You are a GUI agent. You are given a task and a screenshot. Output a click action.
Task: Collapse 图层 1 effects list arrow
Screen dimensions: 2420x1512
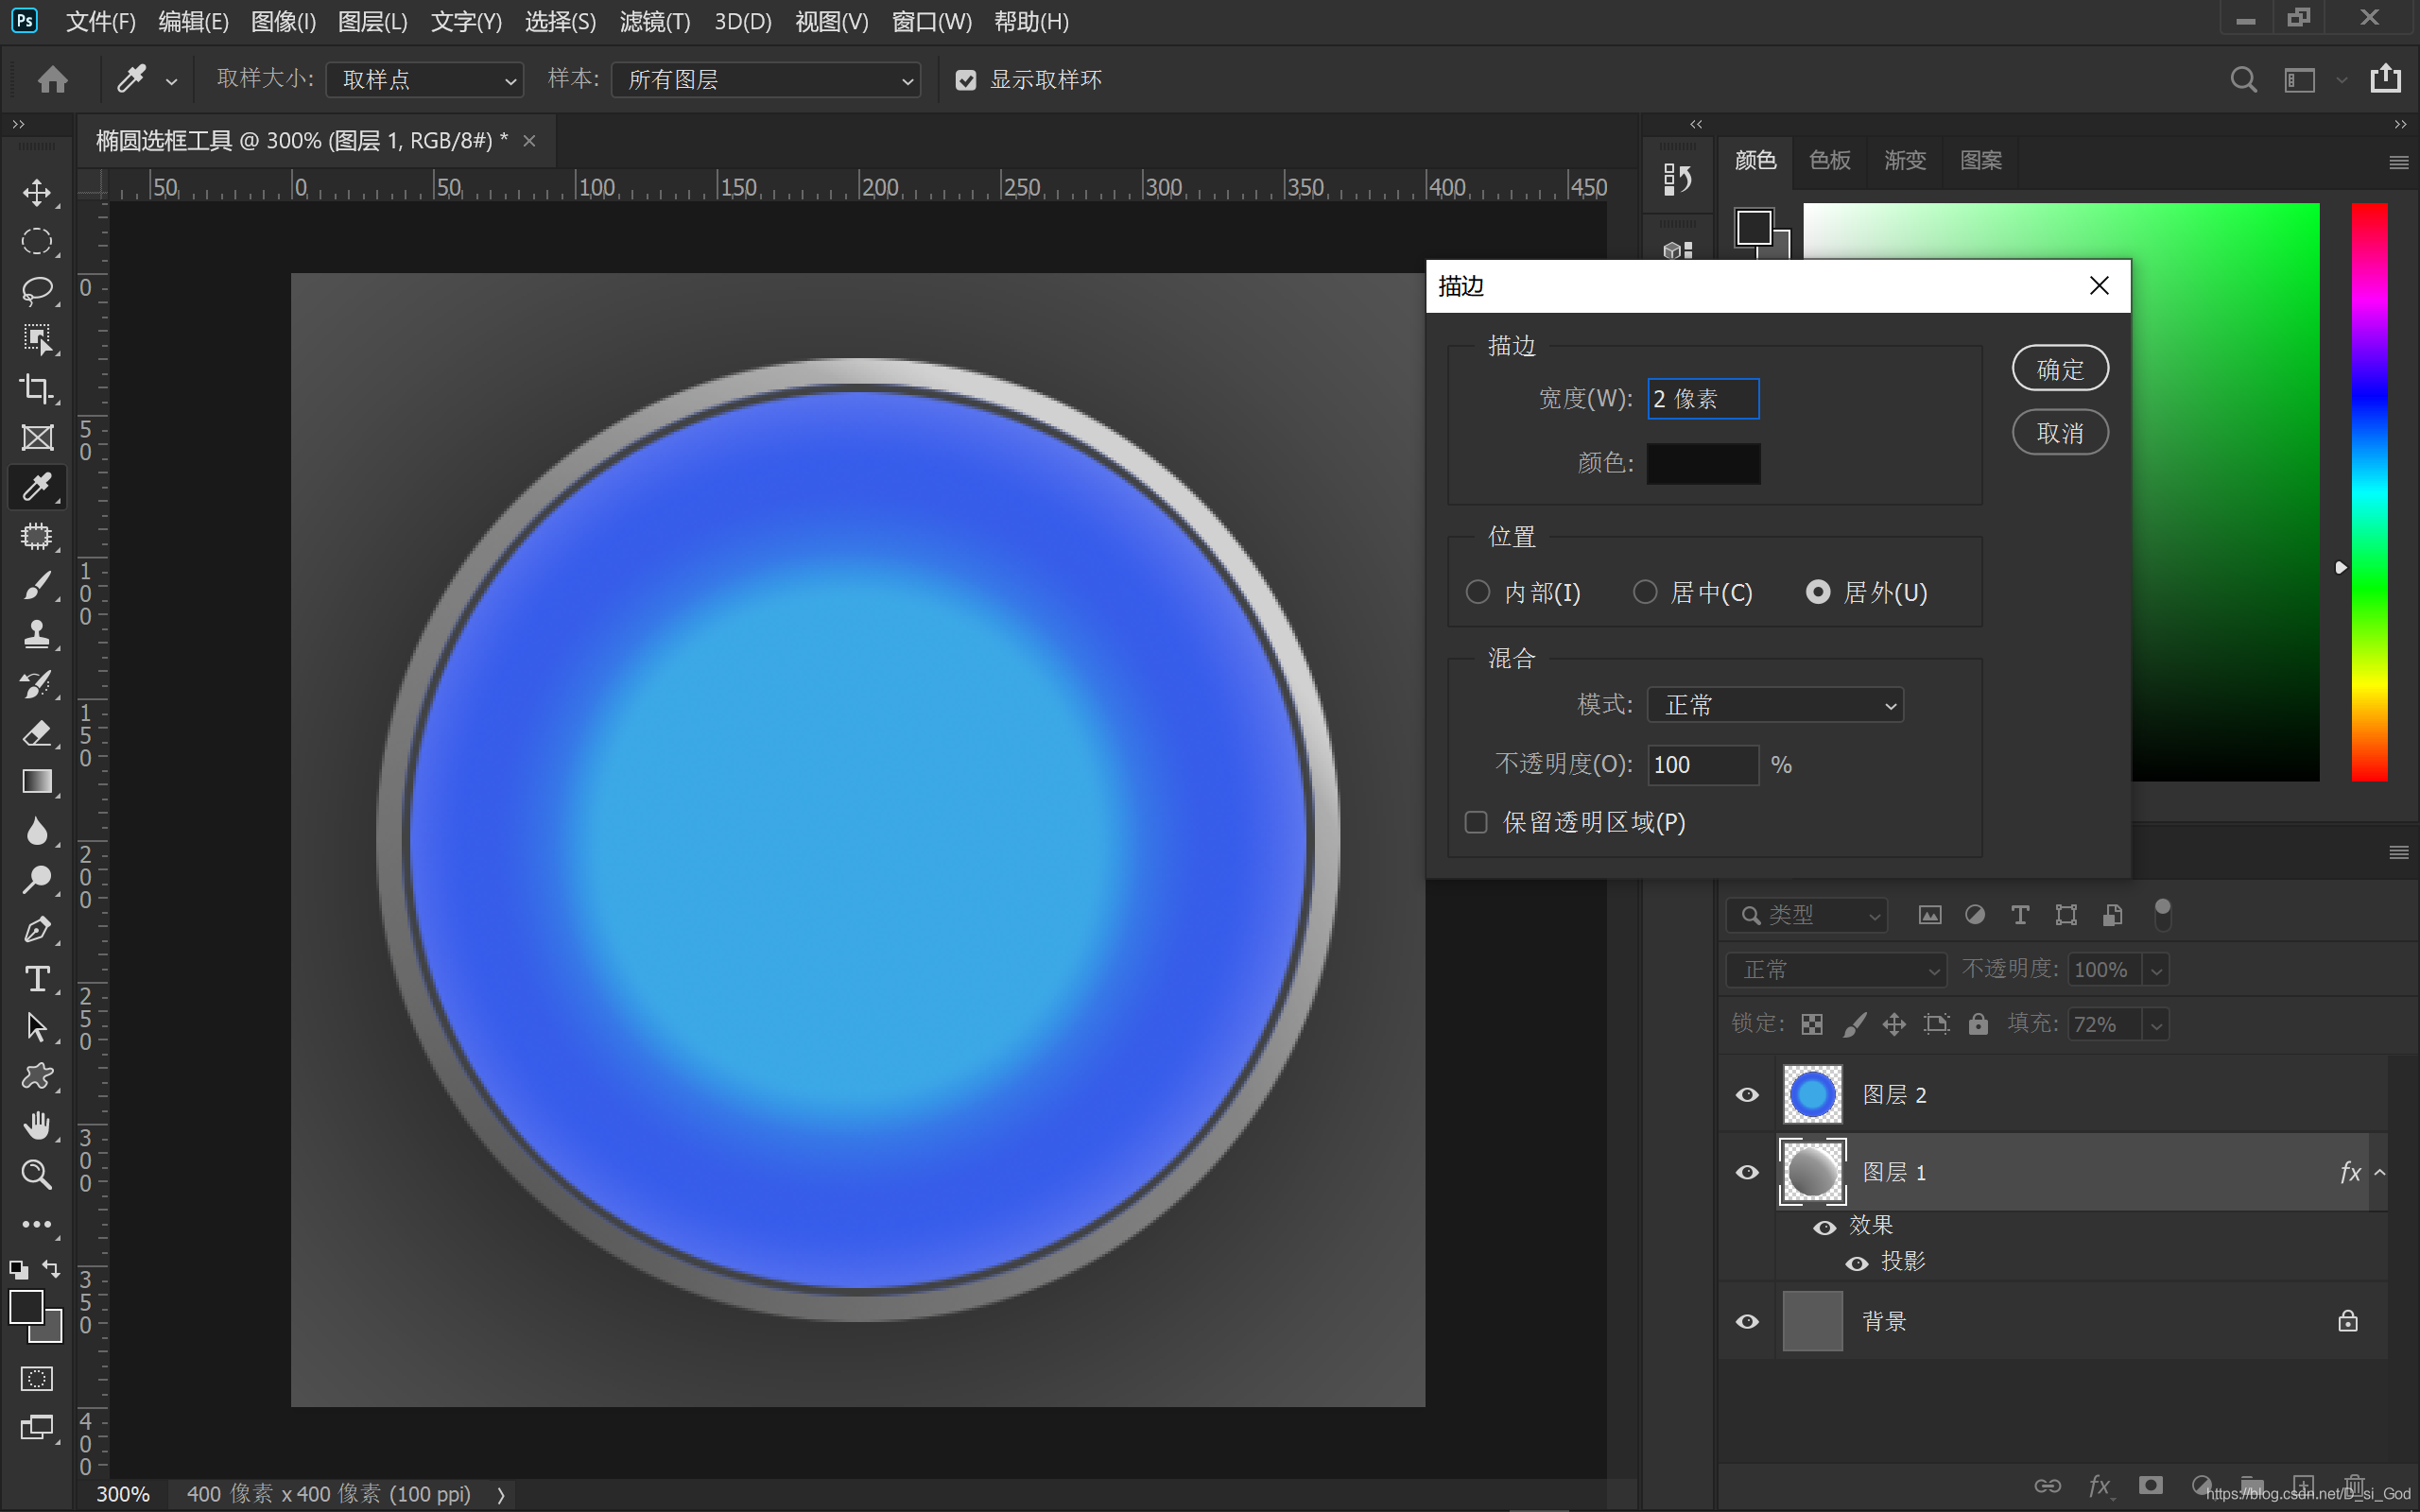click(2380, 1172)
